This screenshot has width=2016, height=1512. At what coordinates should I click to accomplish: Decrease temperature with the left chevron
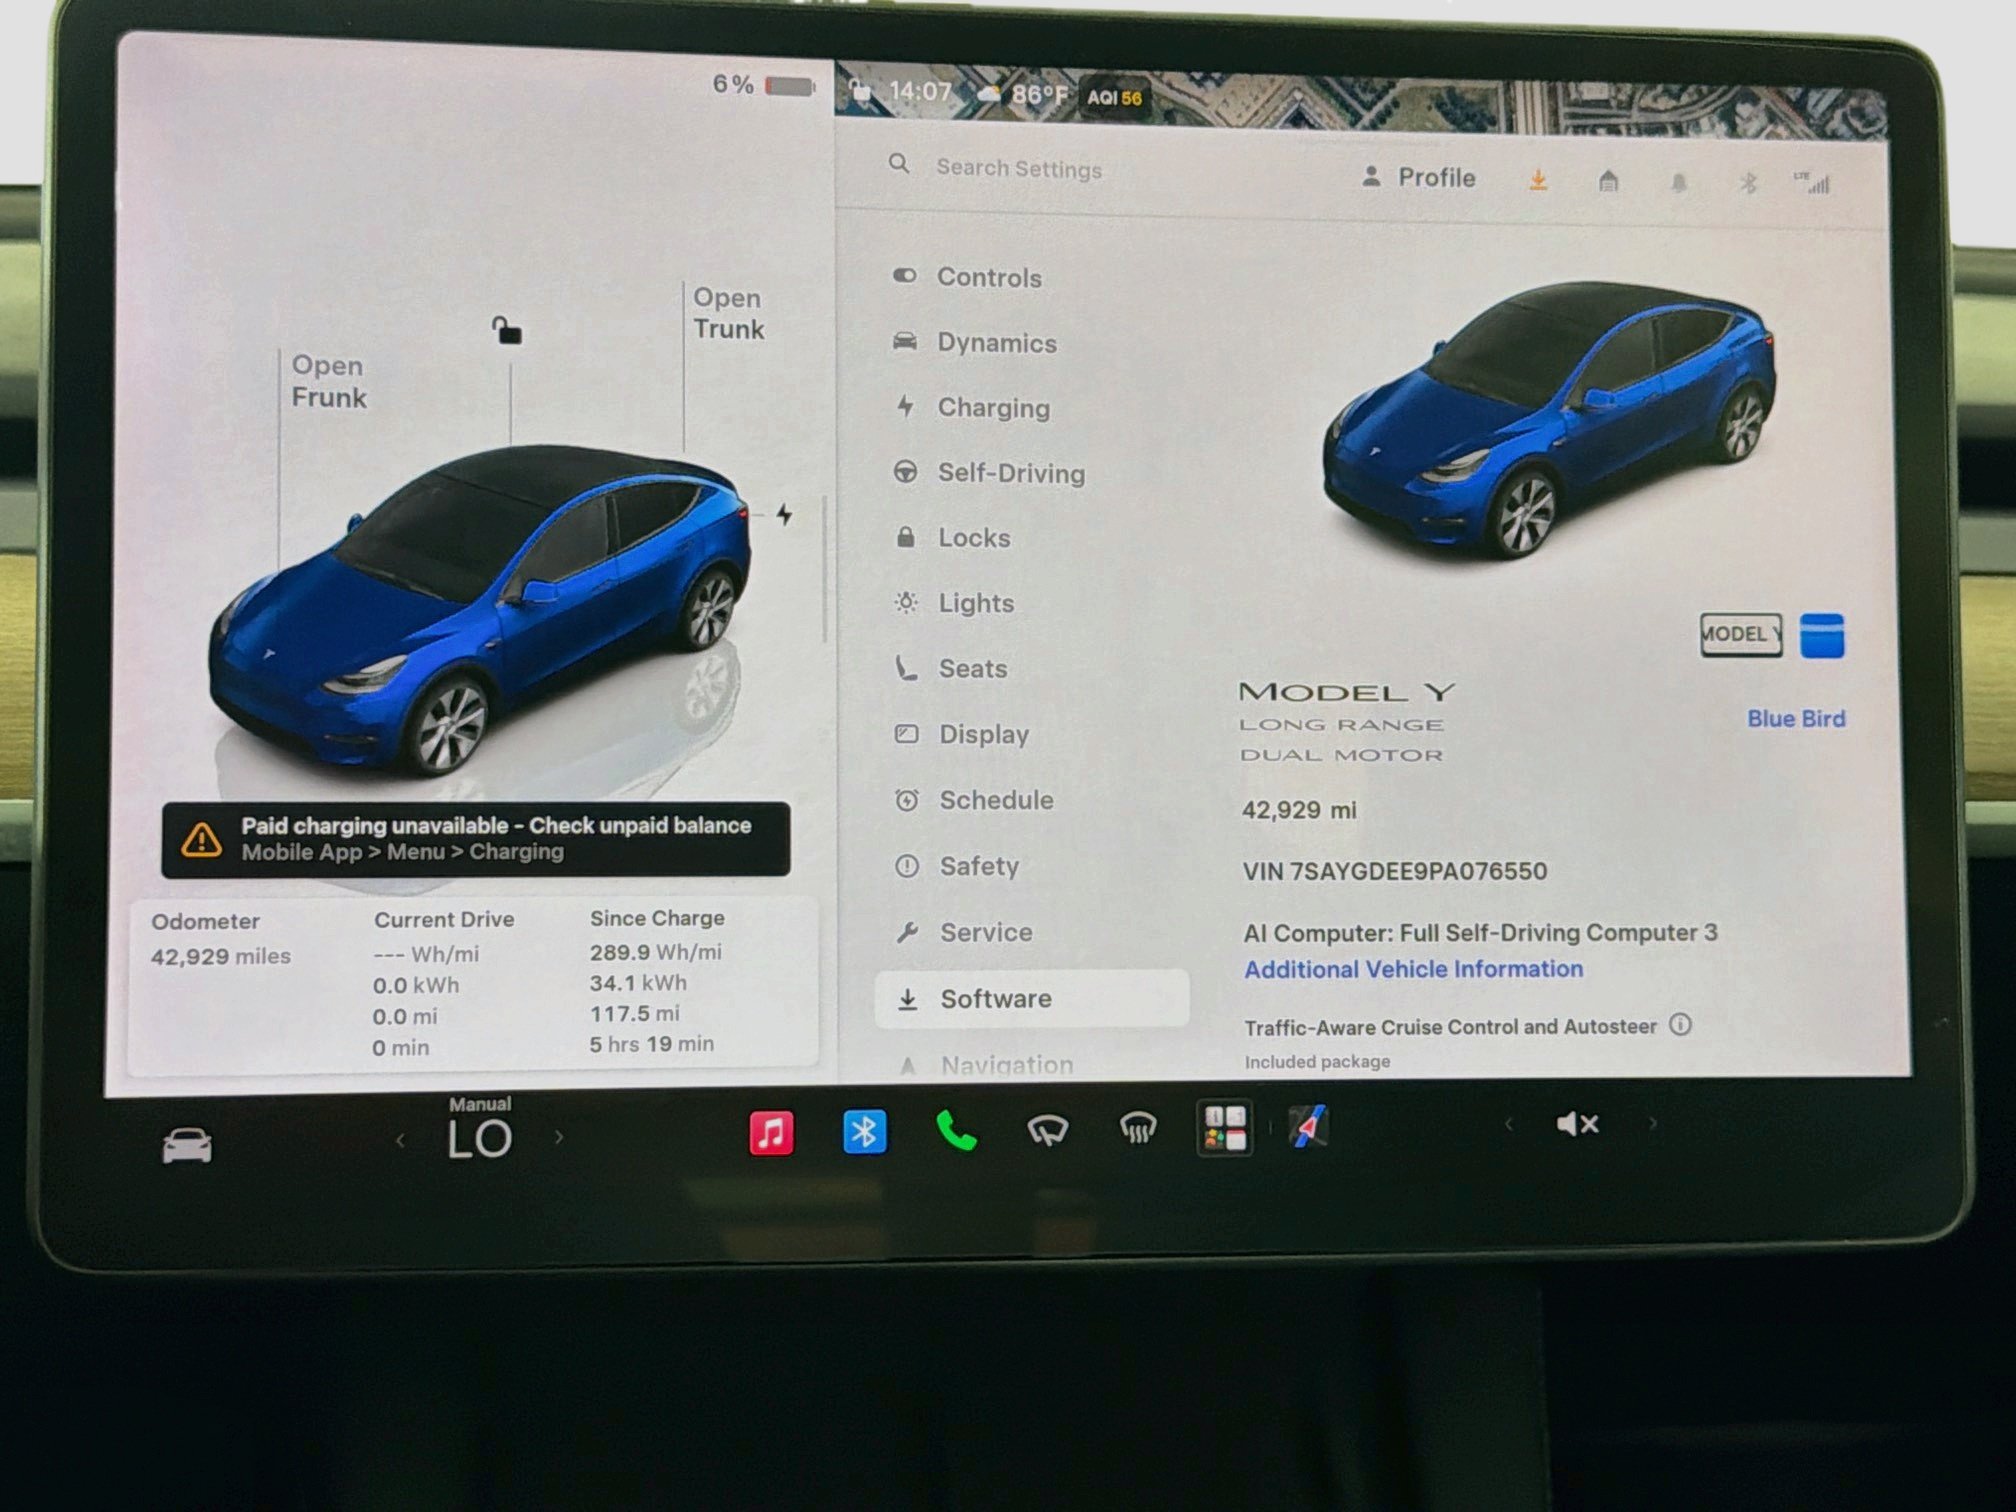tap(400, 1140)
